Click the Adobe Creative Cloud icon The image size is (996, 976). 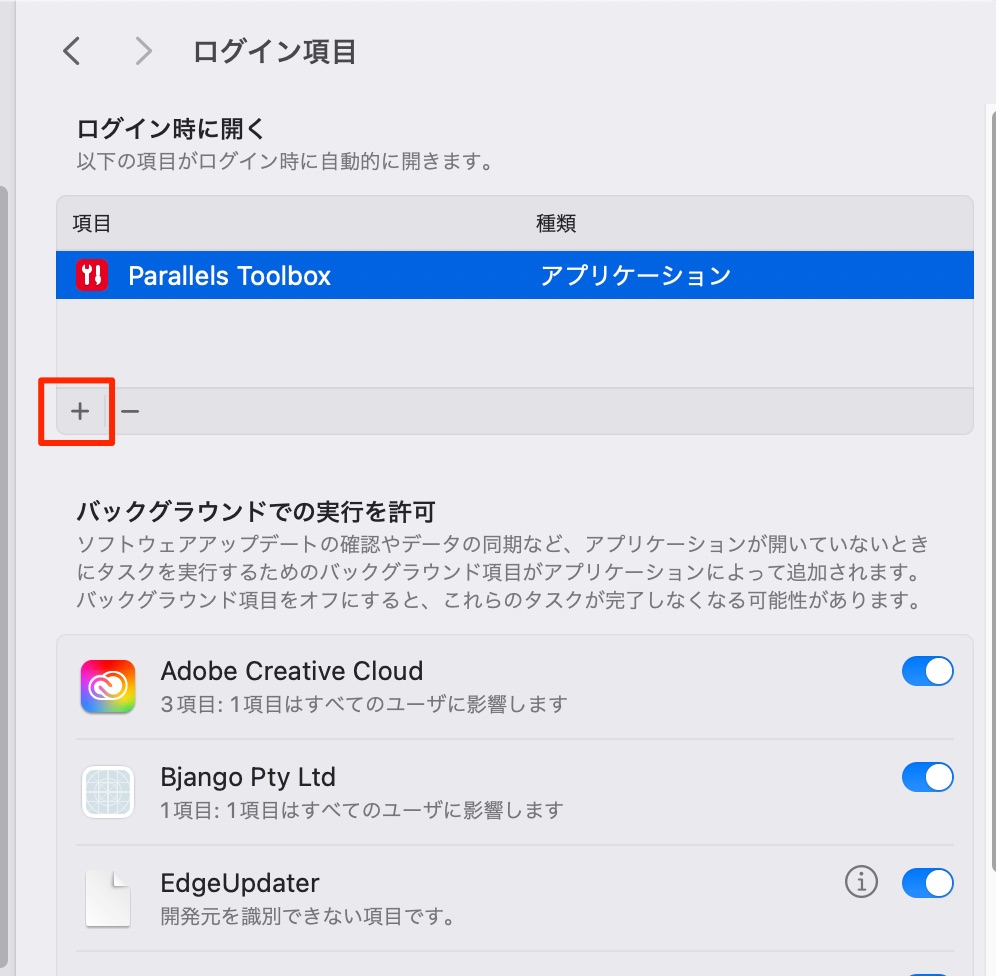pyautogui.click(x=108, y=686)
